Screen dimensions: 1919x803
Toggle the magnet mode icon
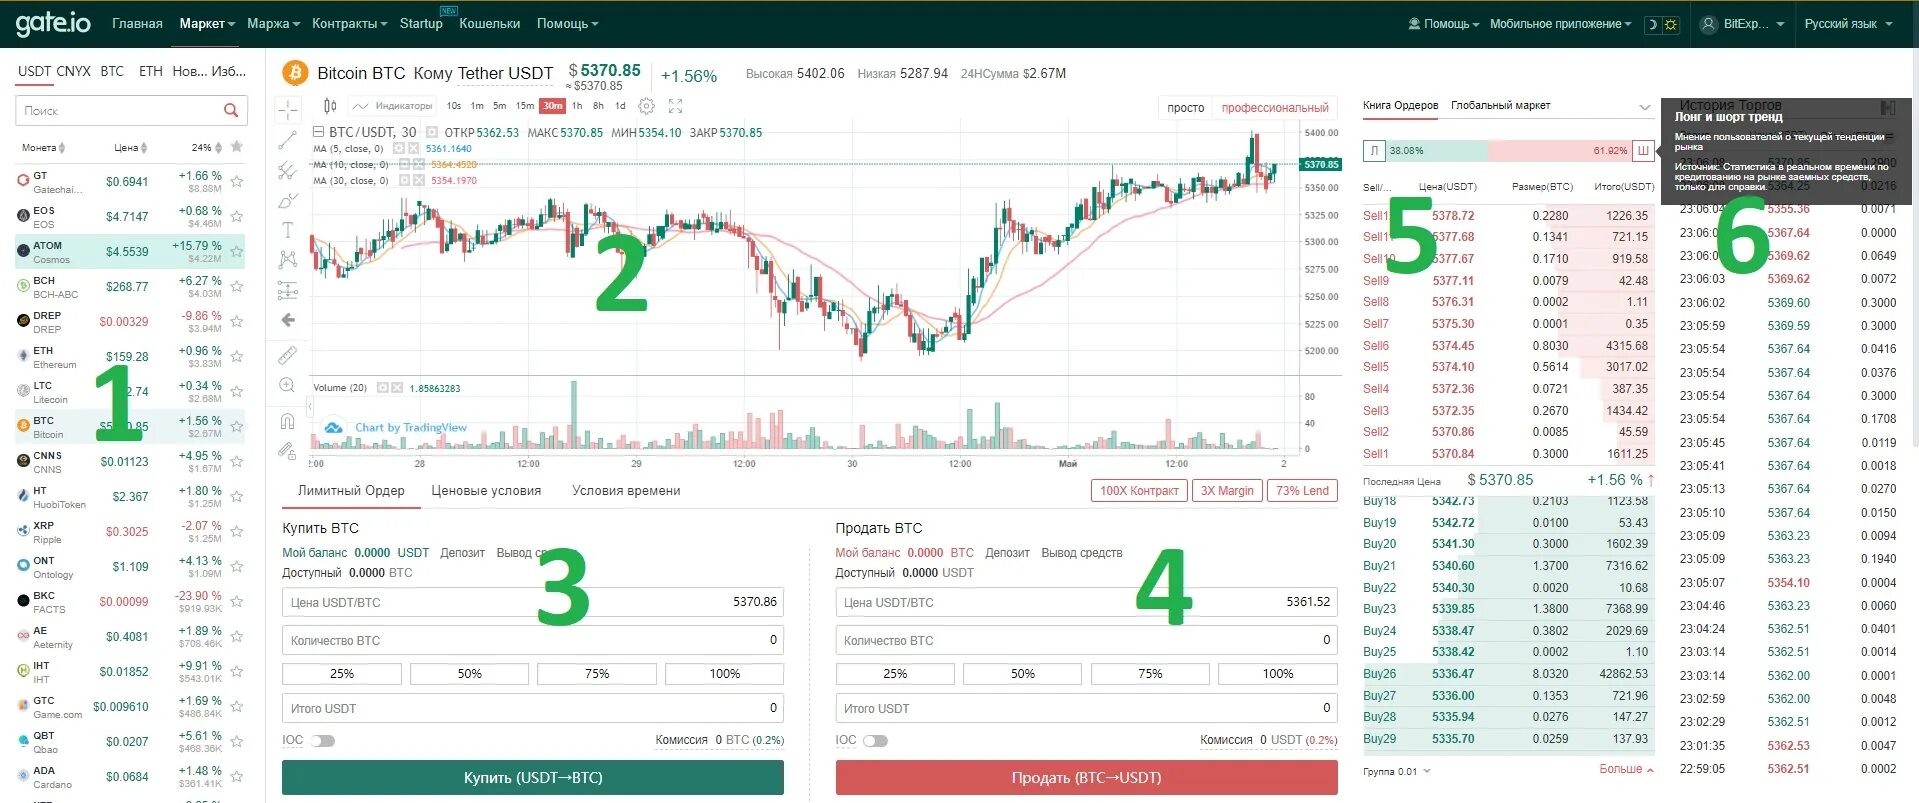coord(288,420)
